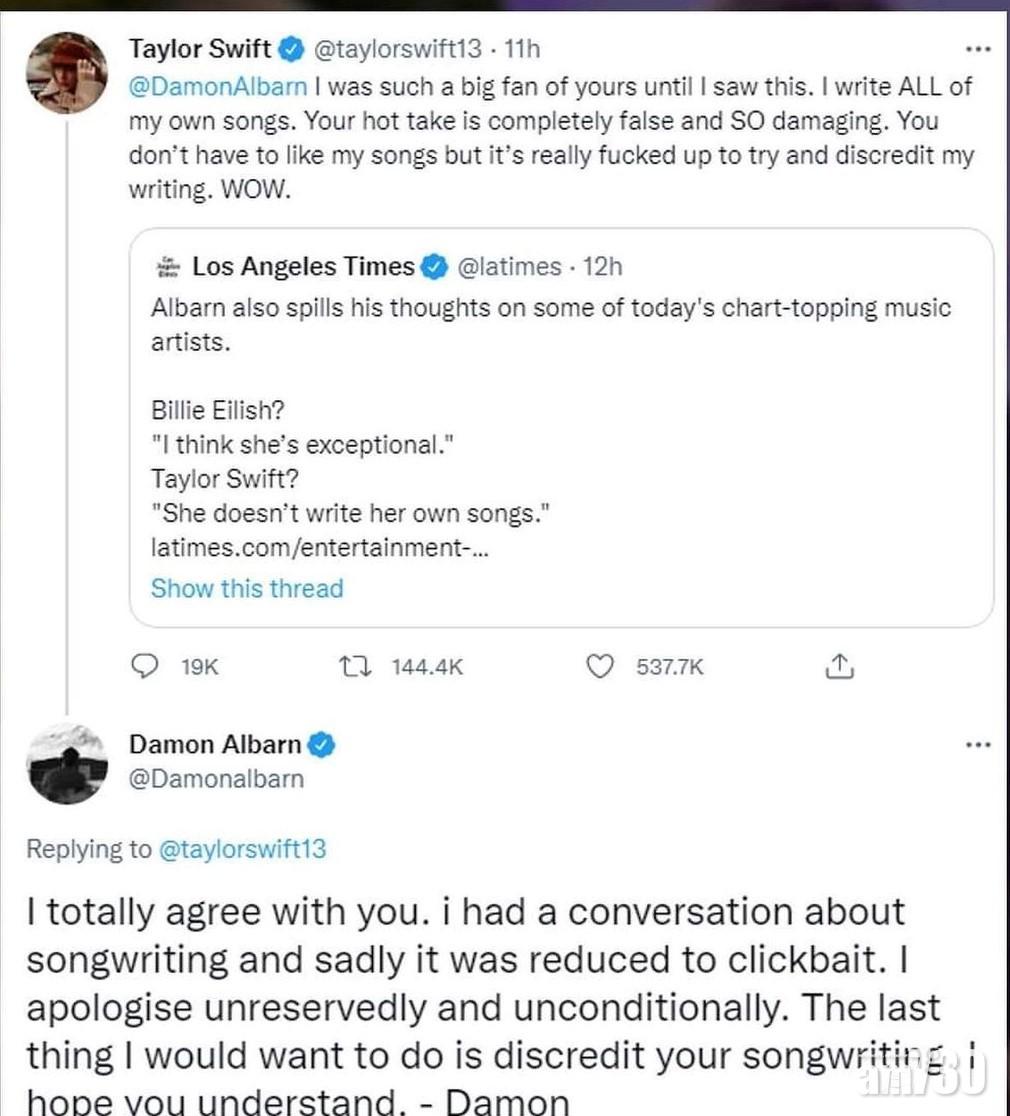This screenshot has width=1010, height=1116.
Task: Open the more options menu on Damon Albarn's tweet
Action: [x=977, y=745]
